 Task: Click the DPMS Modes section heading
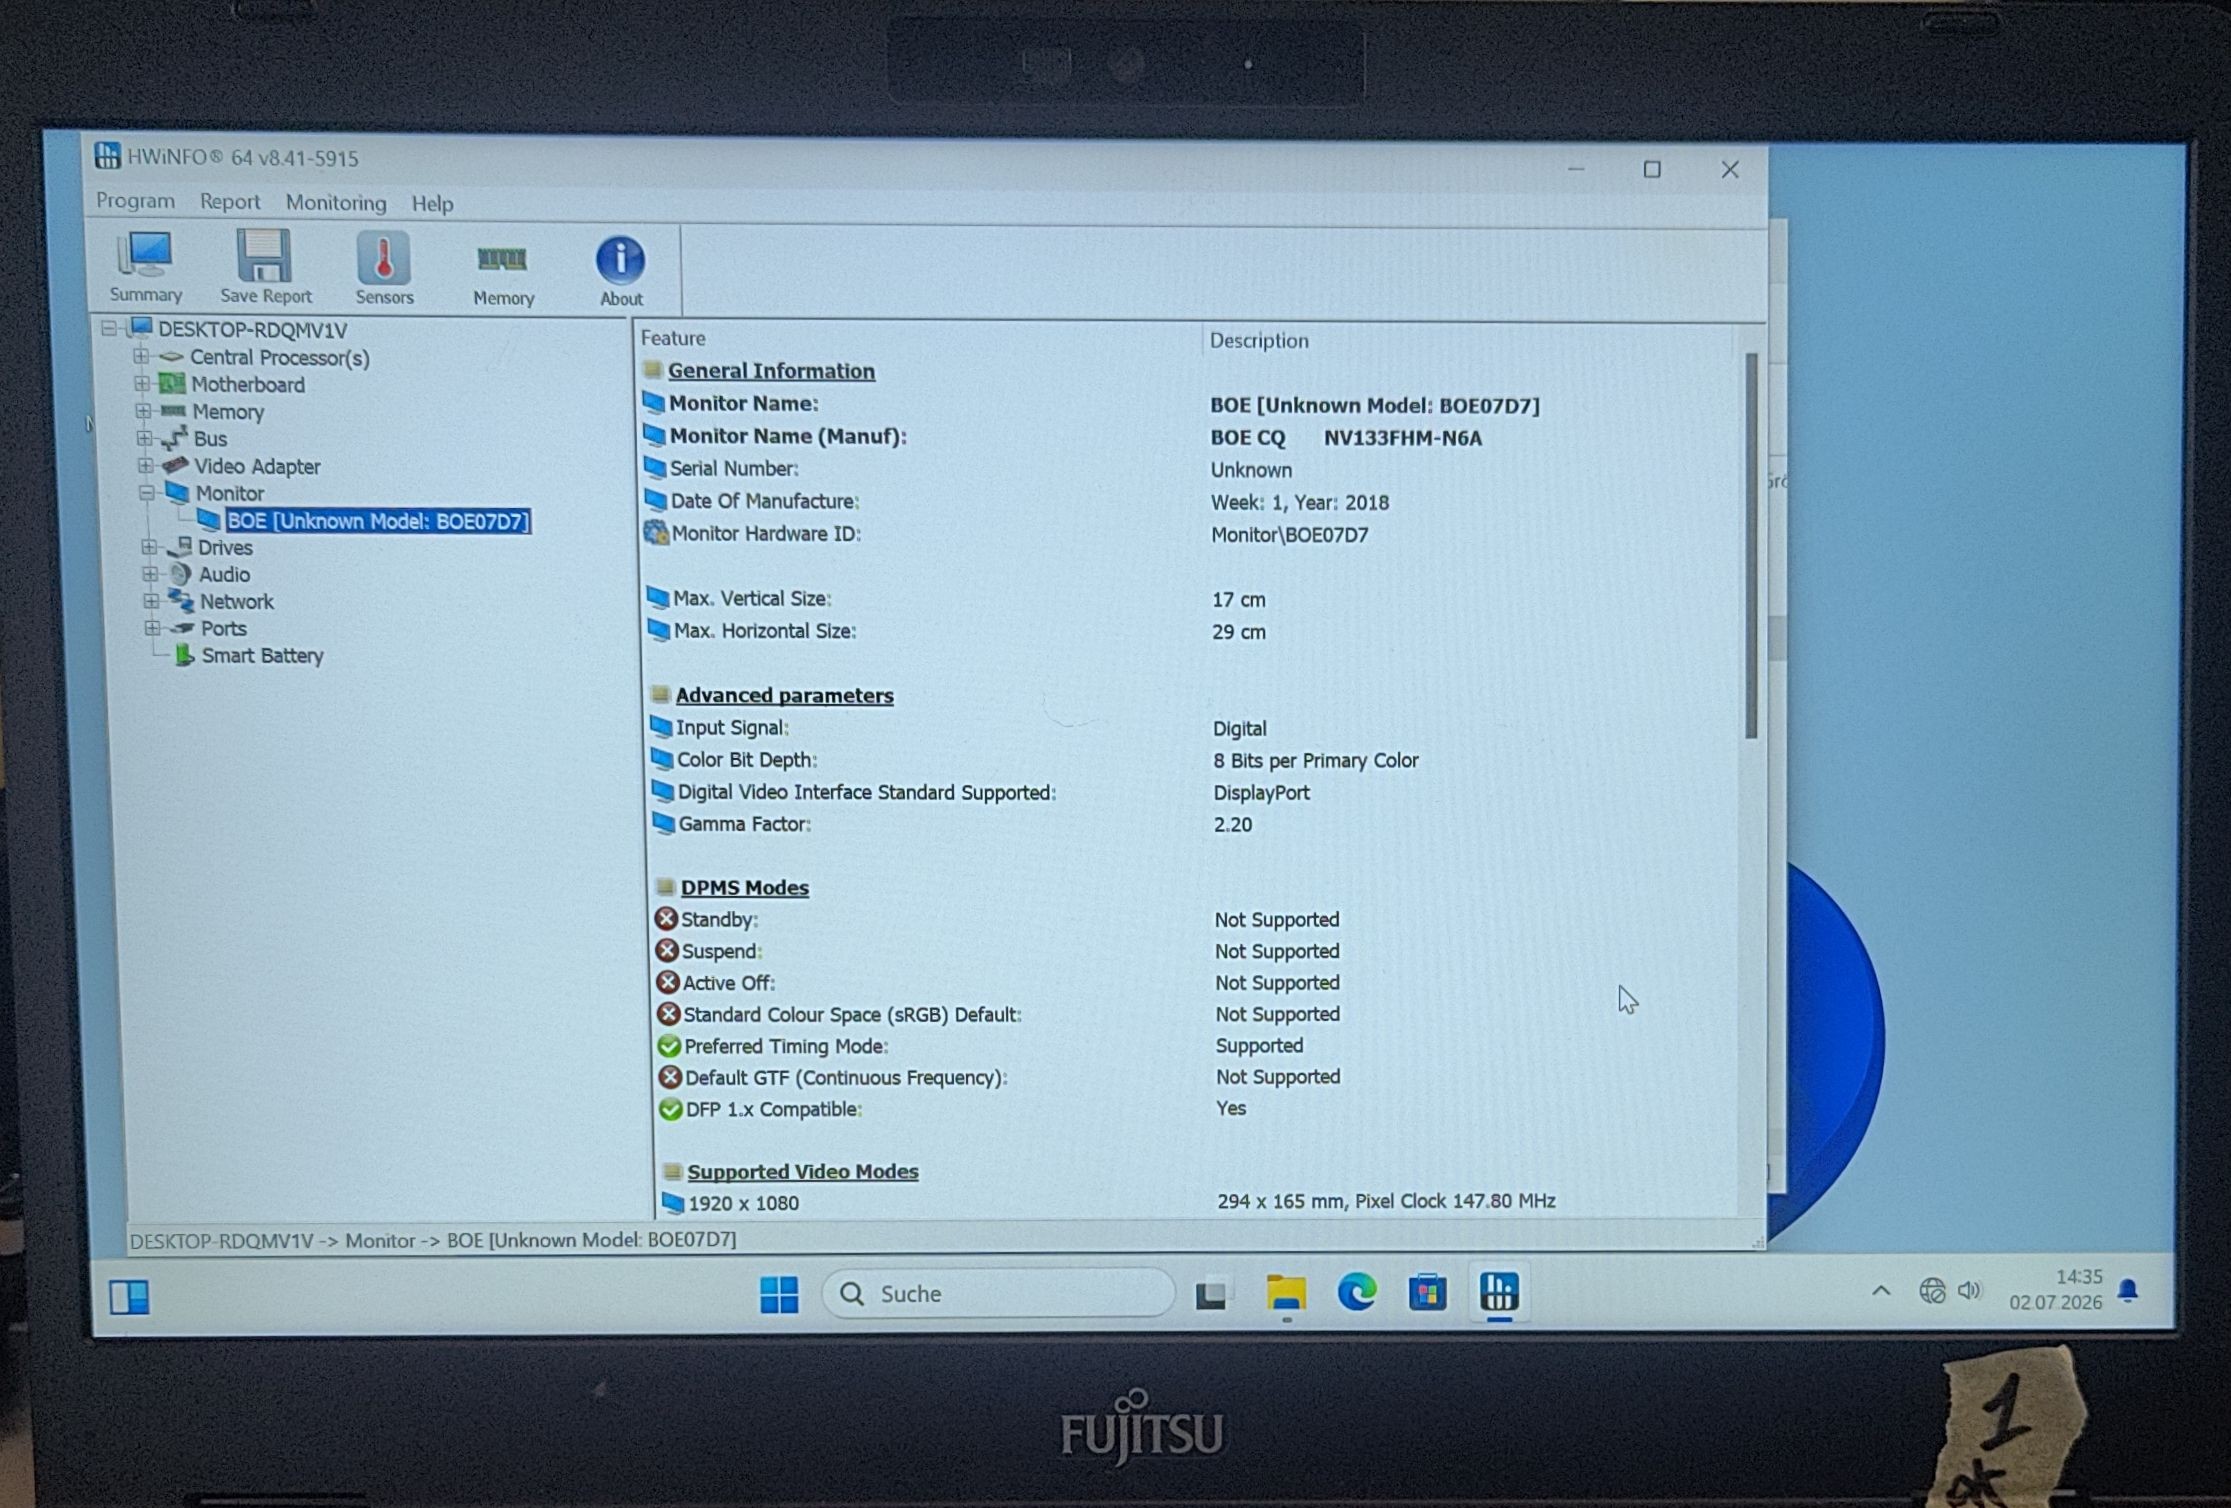[744, 887]
